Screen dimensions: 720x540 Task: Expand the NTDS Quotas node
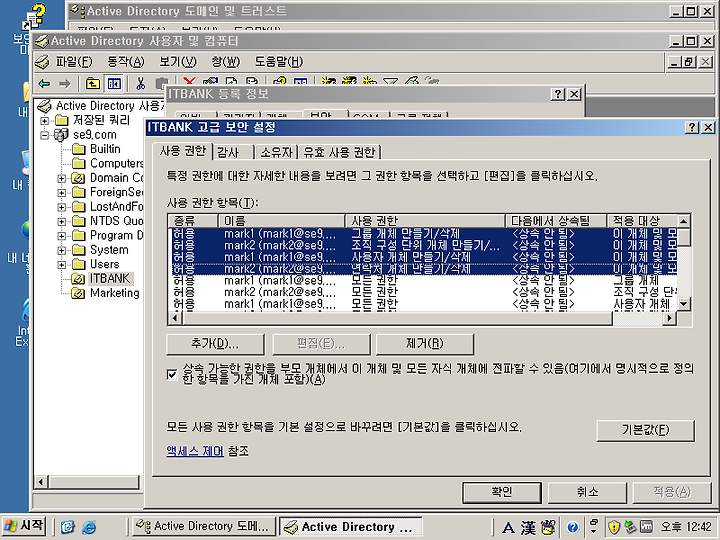[x=62, y=221]
